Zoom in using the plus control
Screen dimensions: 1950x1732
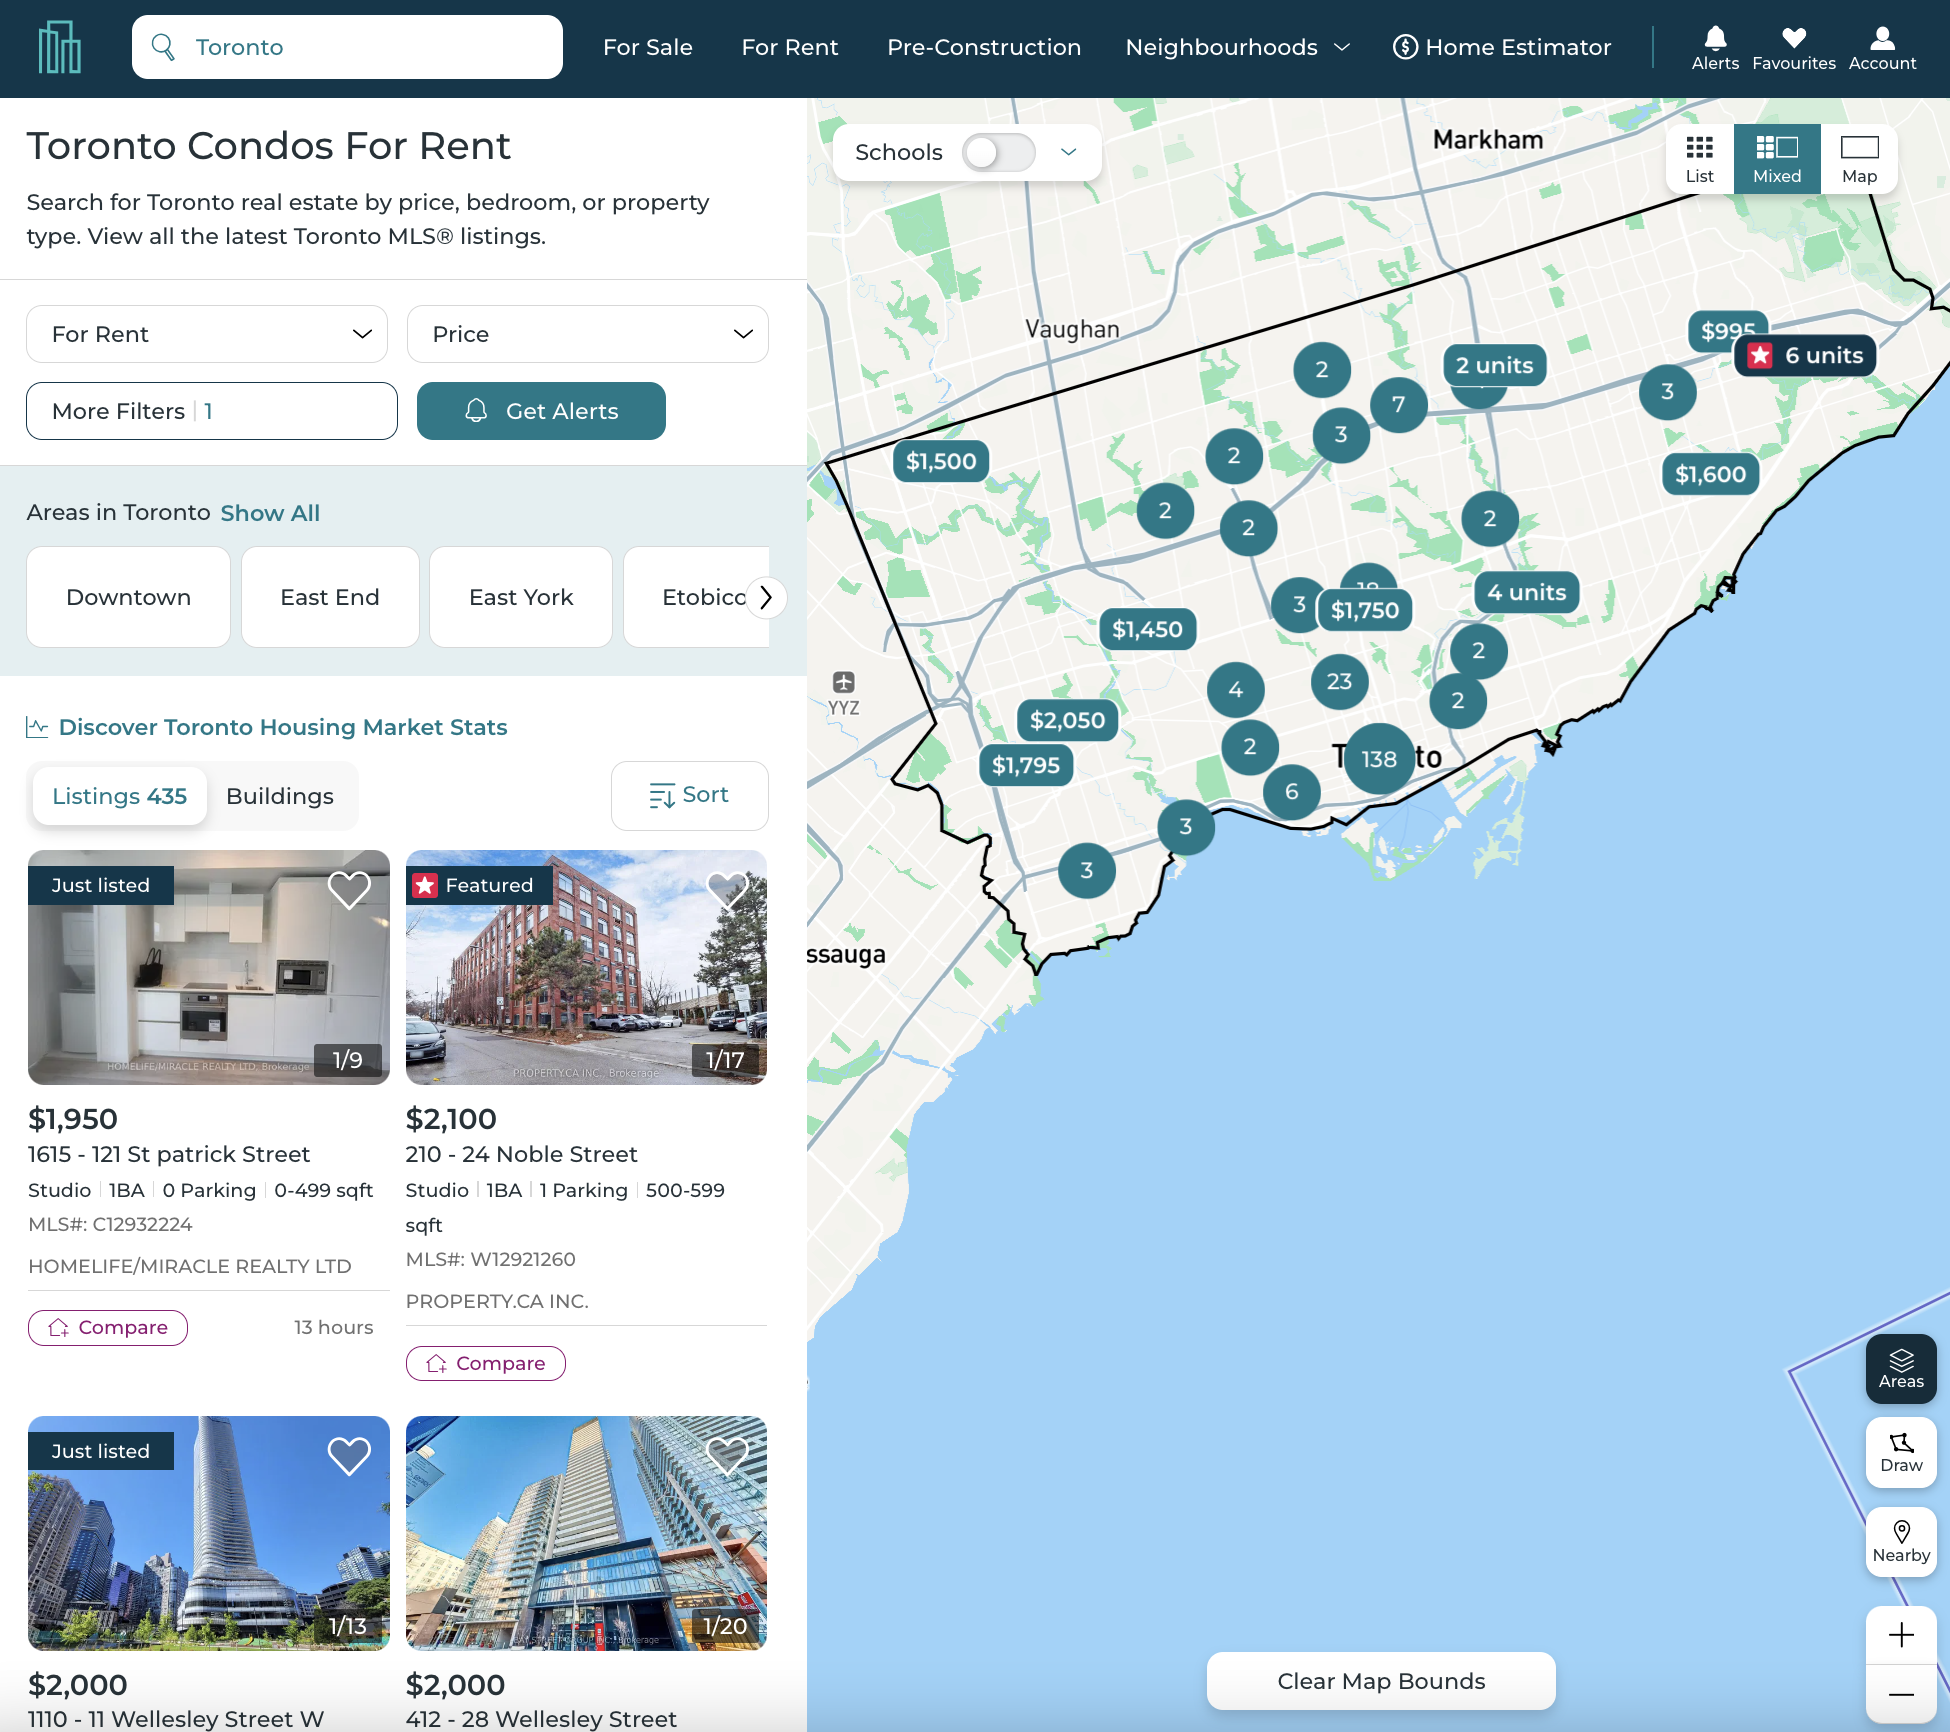click(1901, 1633)
